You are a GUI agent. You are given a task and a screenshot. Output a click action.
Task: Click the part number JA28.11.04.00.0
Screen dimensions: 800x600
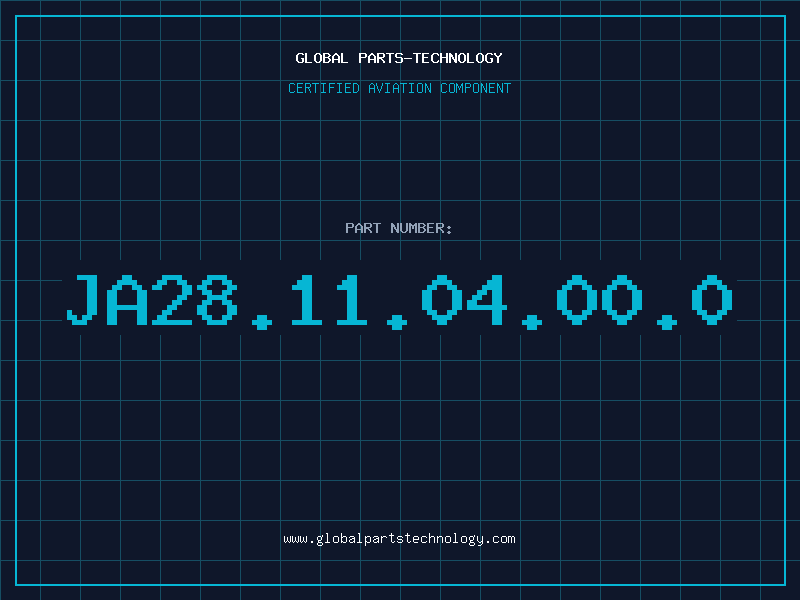(x=399, y=302)
